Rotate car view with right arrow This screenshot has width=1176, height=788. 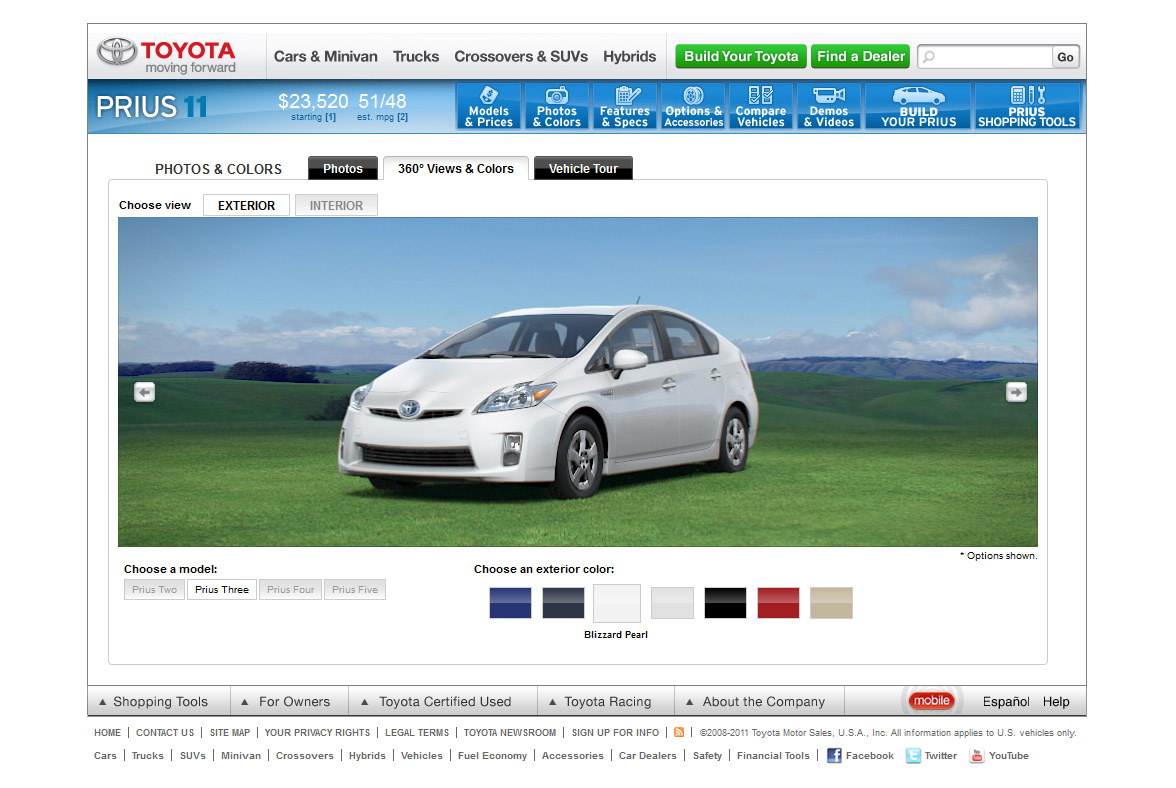pyautogui.click(x=1016, y=392)
